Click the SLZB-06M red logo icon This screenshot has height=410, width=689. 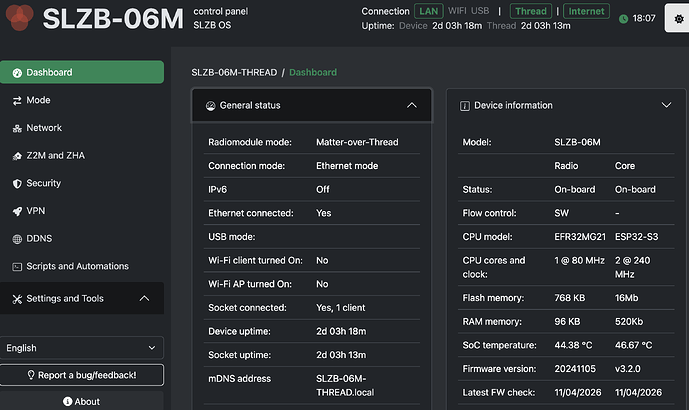pyautogui.click(x=19, y=17)
